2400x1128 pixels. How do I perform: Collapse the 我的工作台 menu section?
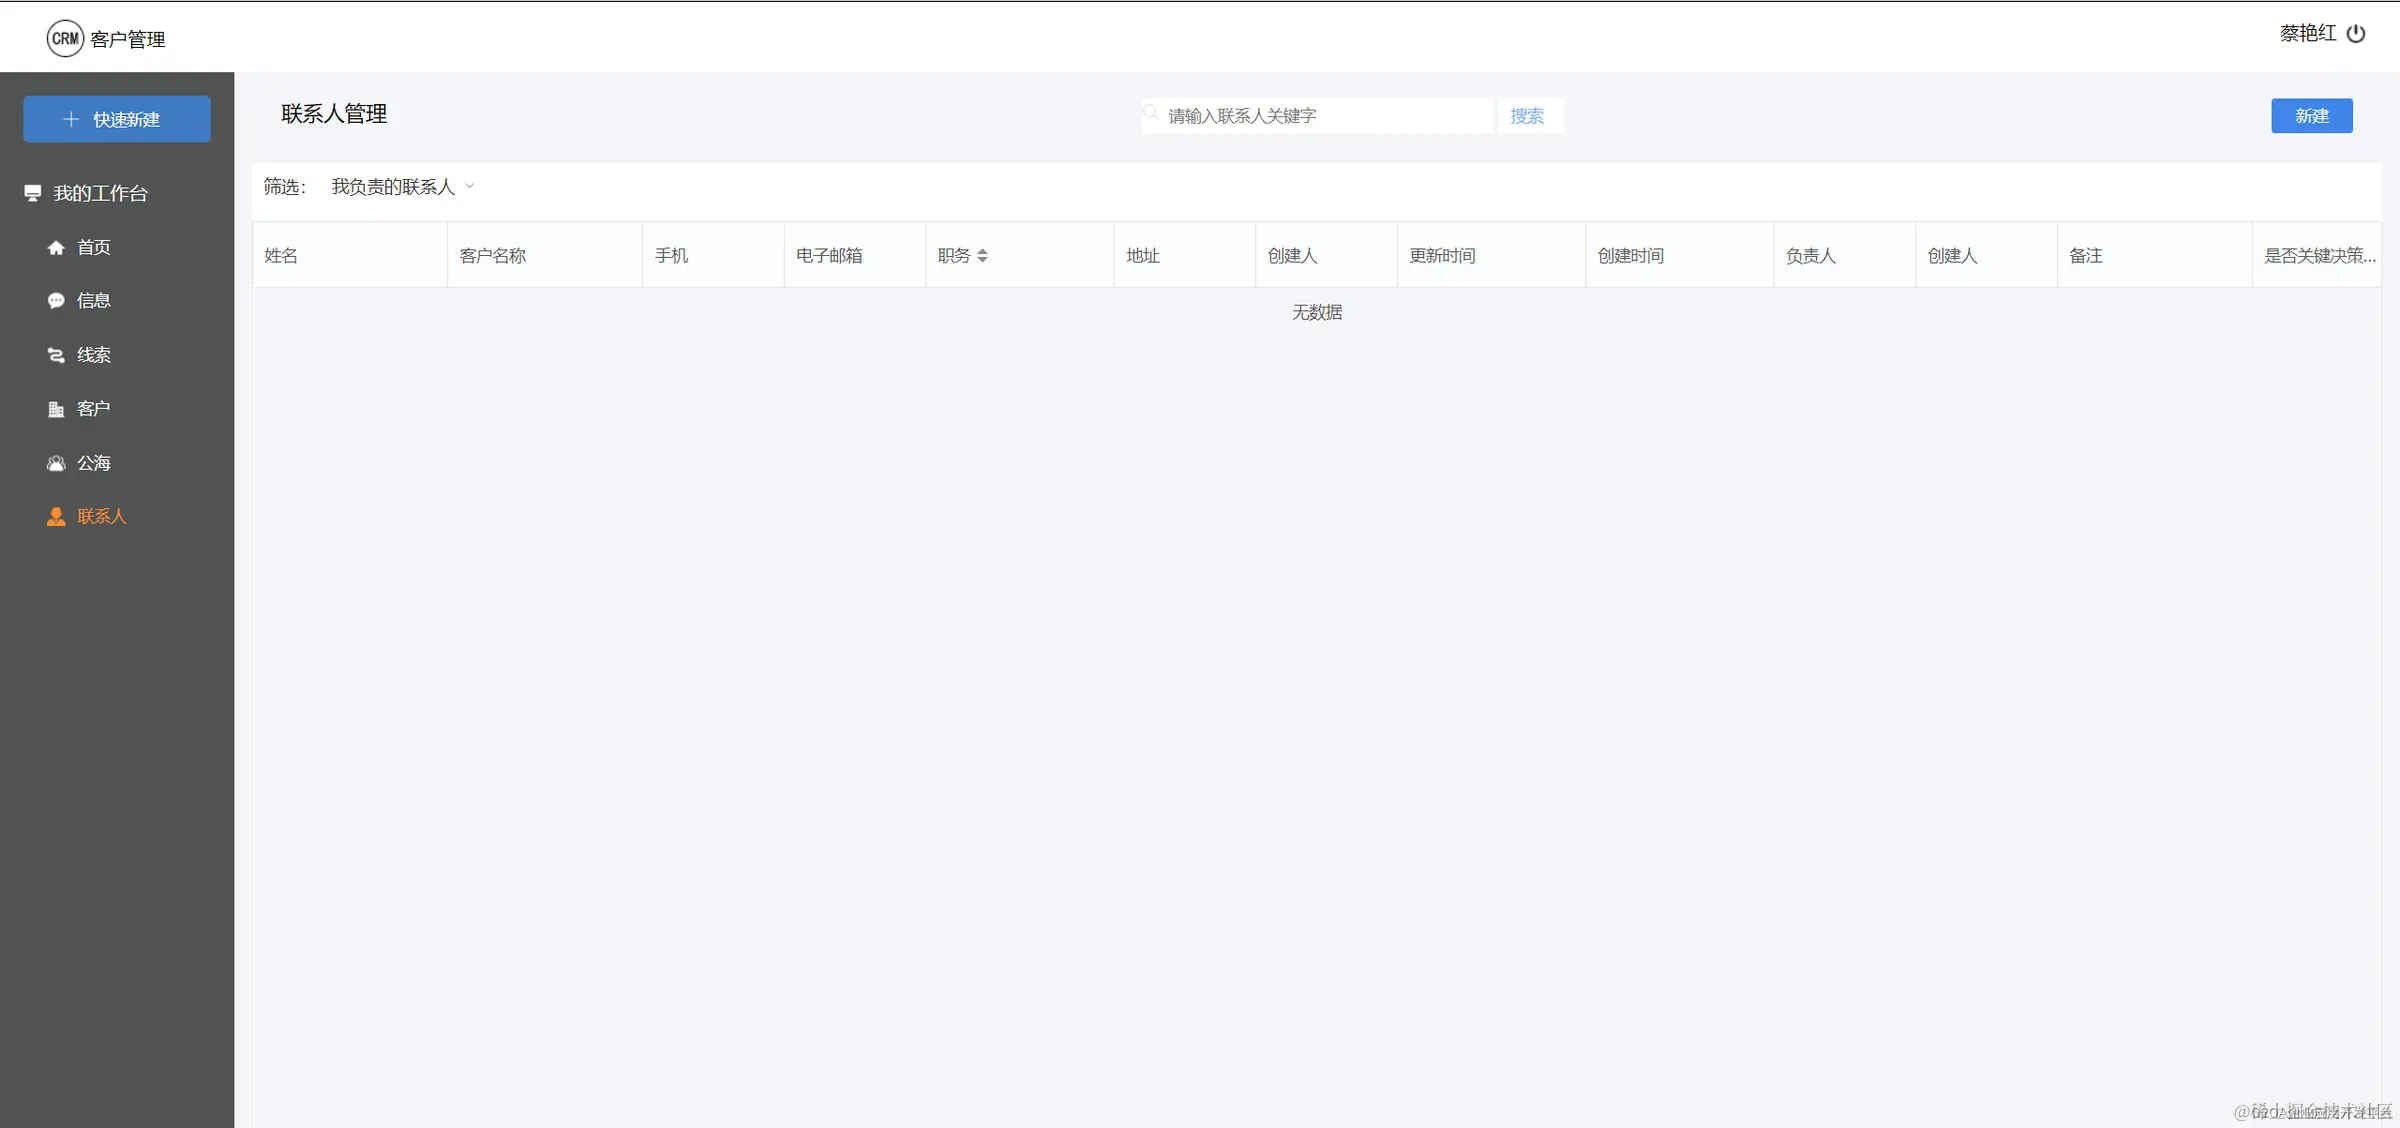[100, 193]
